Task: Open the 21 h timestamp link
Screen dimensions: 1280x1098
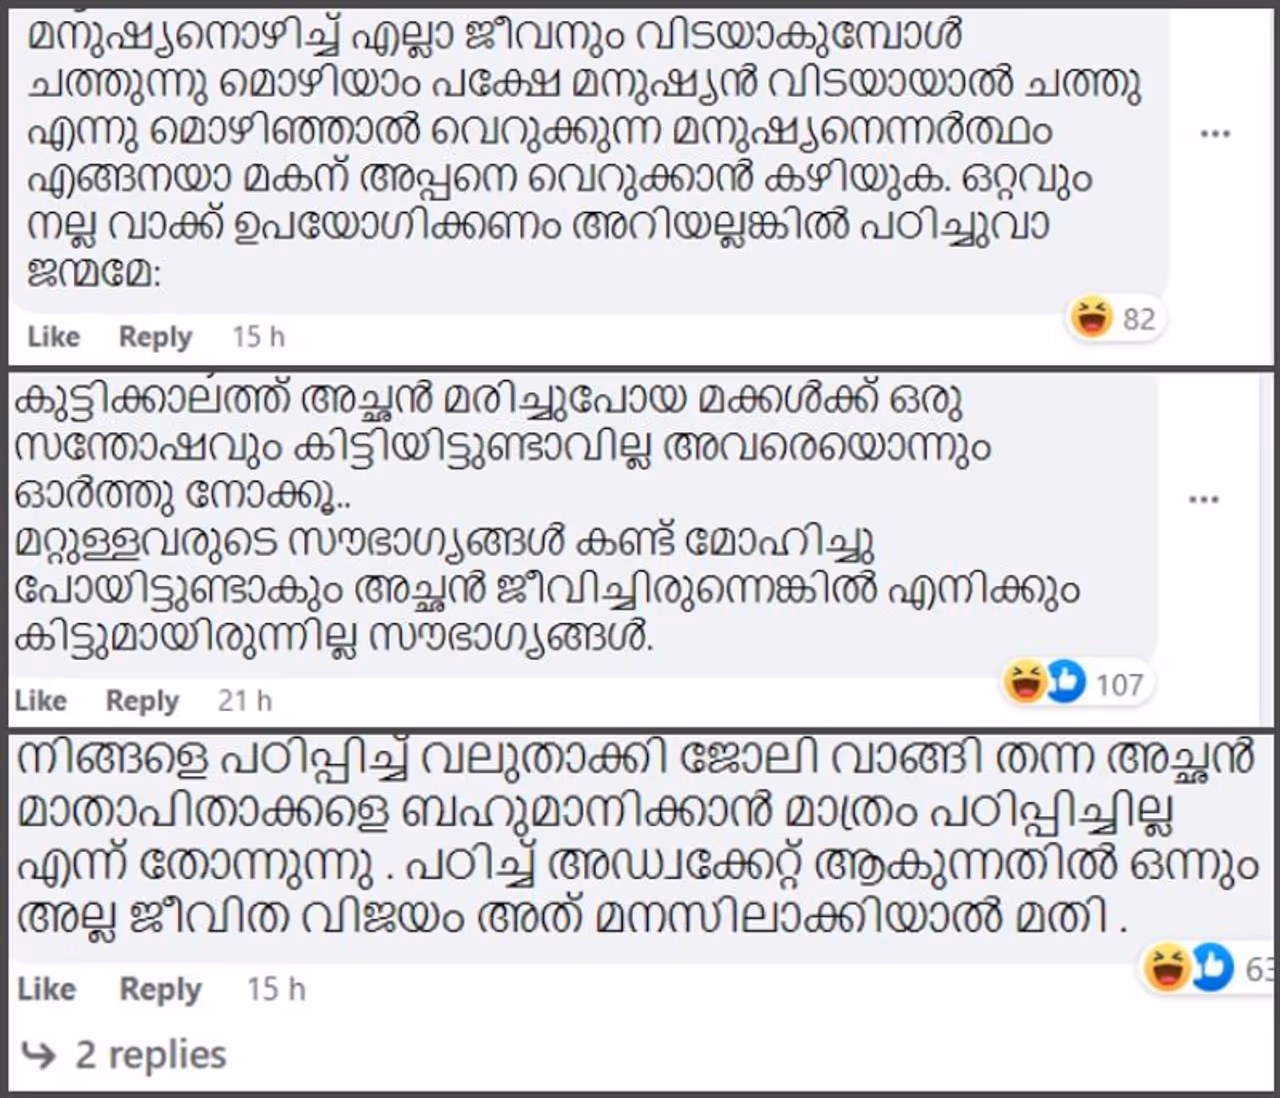Action: click(245, 701)
